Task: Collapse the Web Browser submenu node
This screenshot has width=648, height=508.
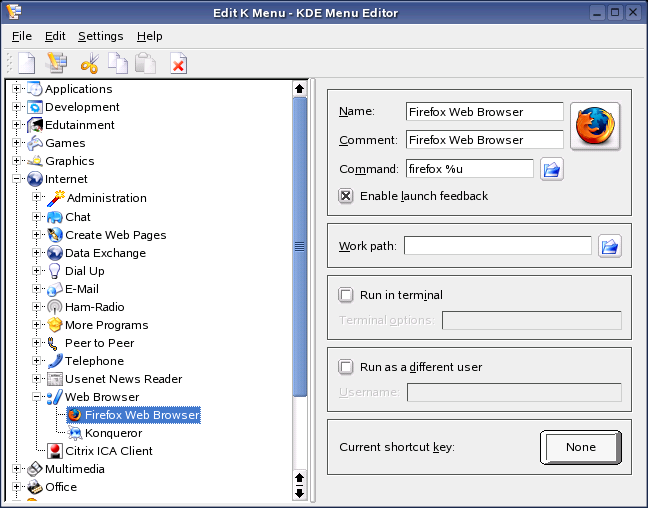Action: [x=36, y=397]
